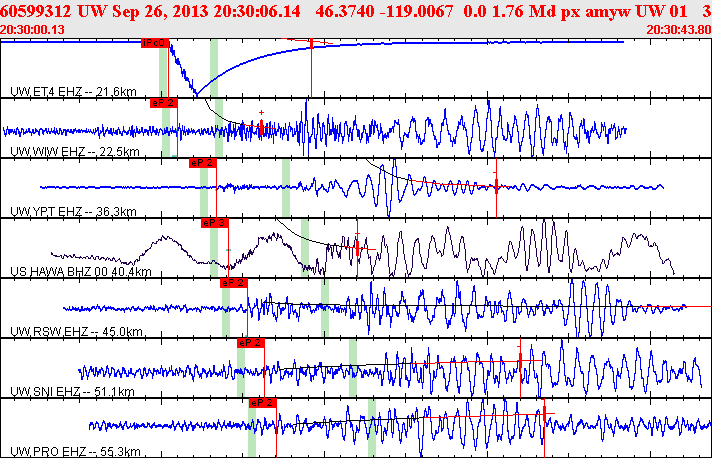
Task: Click the red coda end marker on YPT trace
Action: coord(496,185)
